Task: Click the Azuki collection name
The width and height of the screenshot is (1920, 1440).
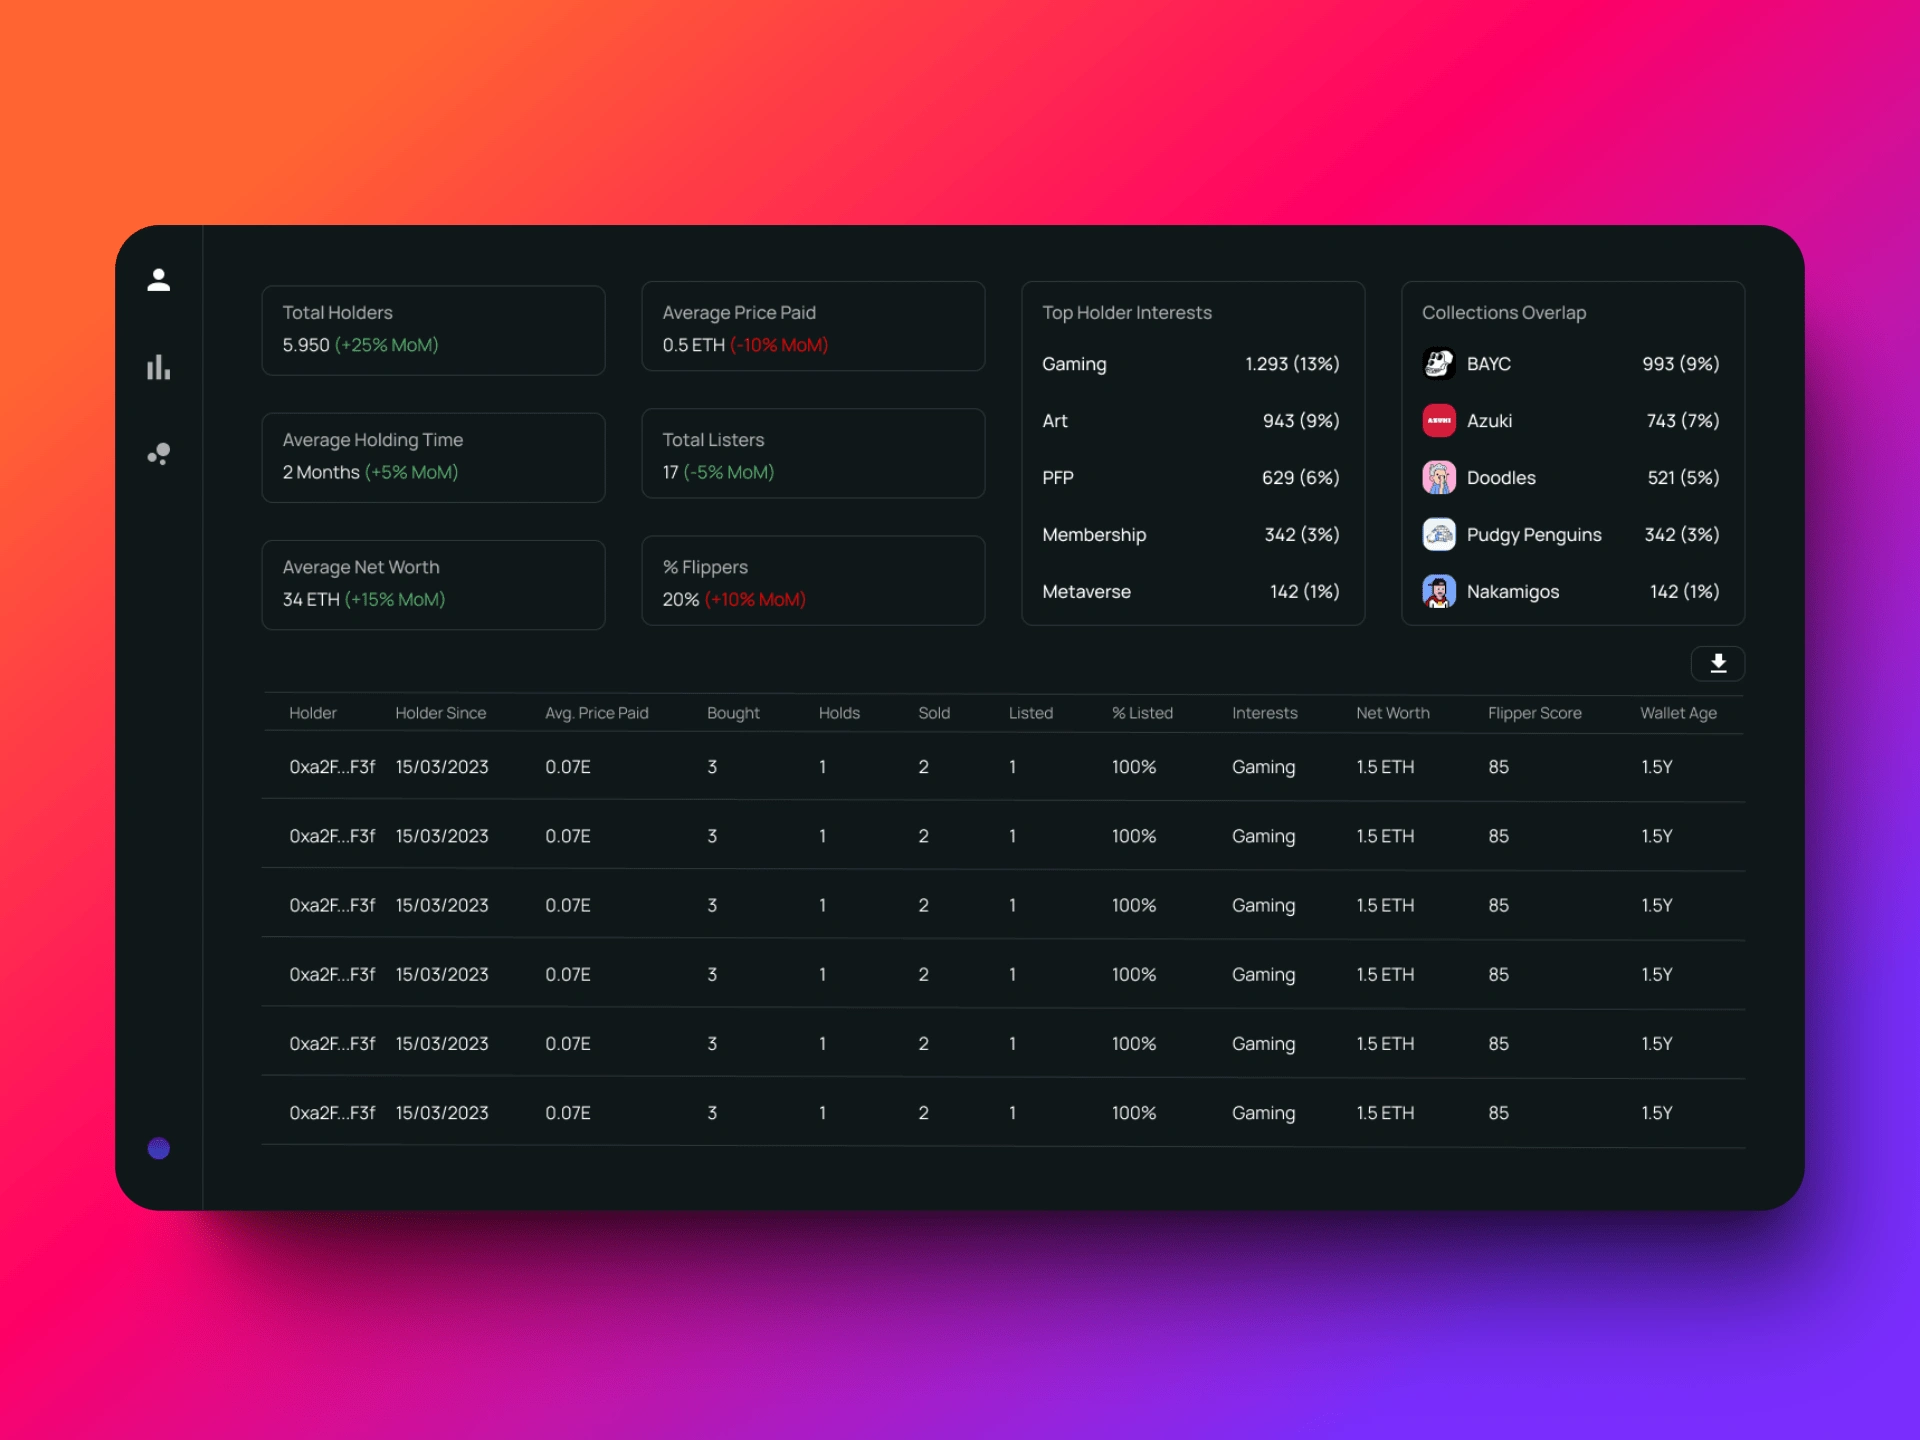Action: click(1489, 421)
